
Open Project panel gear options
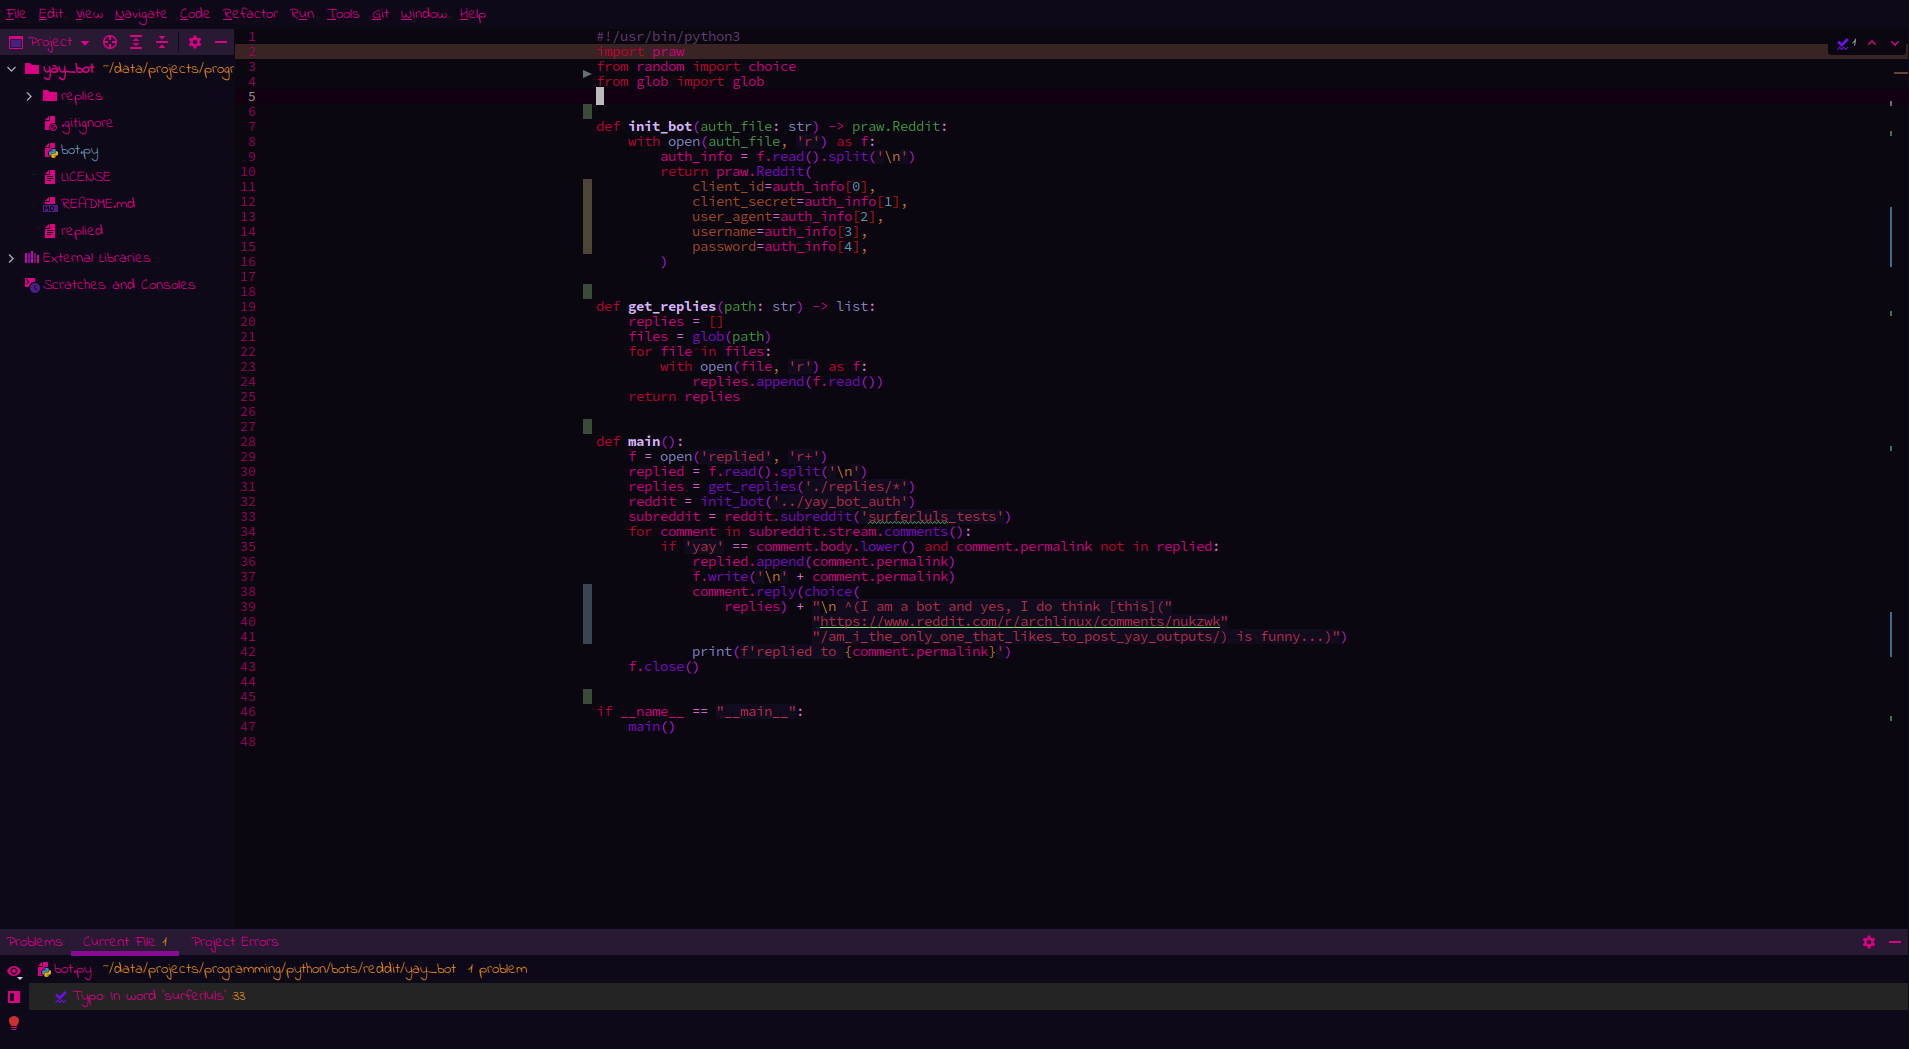click(195, 42)
